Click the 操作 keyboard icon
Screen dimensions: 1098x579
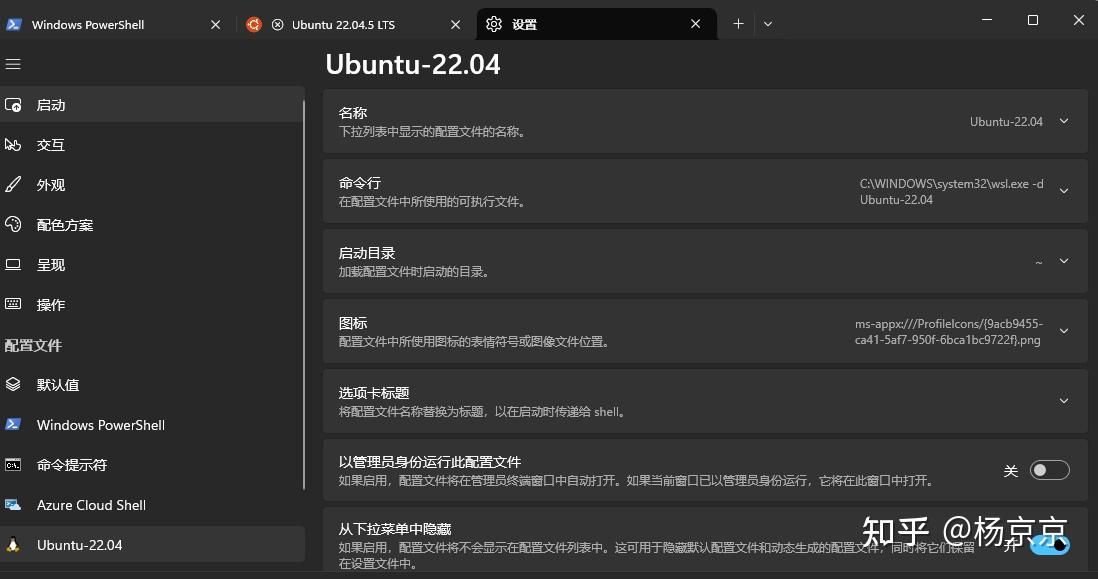pos(13,304)
